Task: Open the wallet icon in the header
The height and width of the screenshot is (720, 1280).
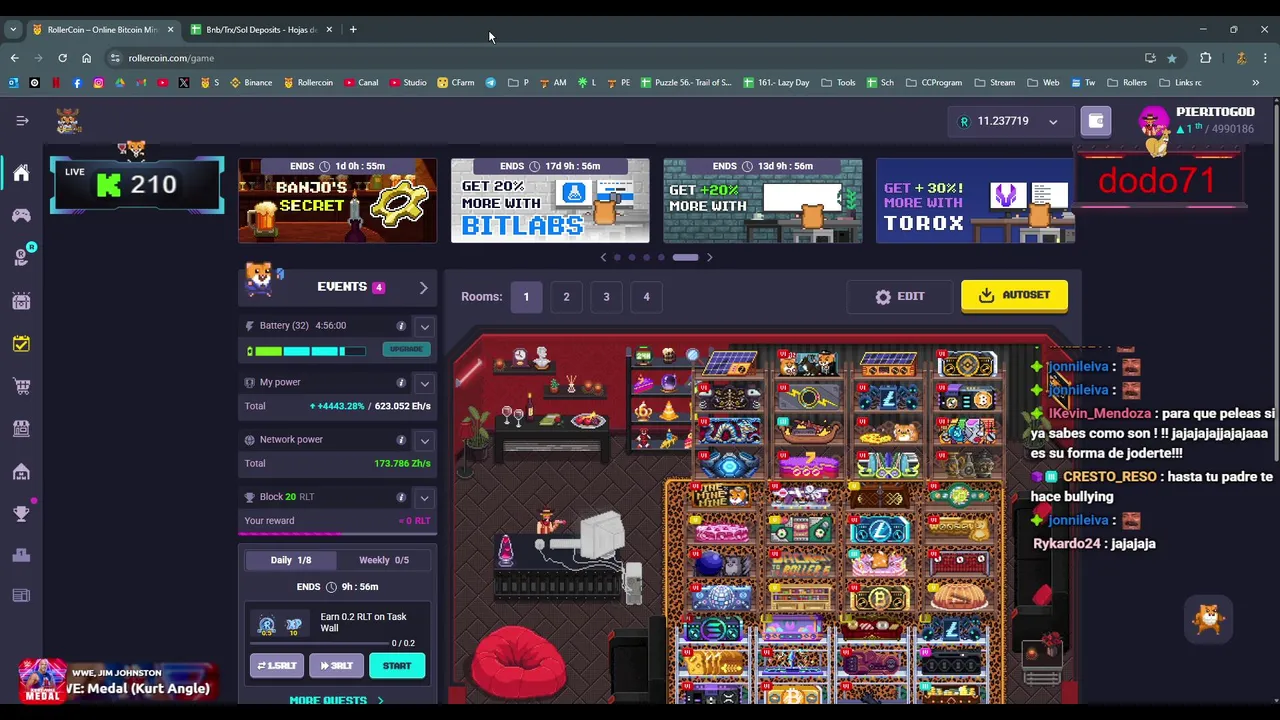Action: point(1096,121)
